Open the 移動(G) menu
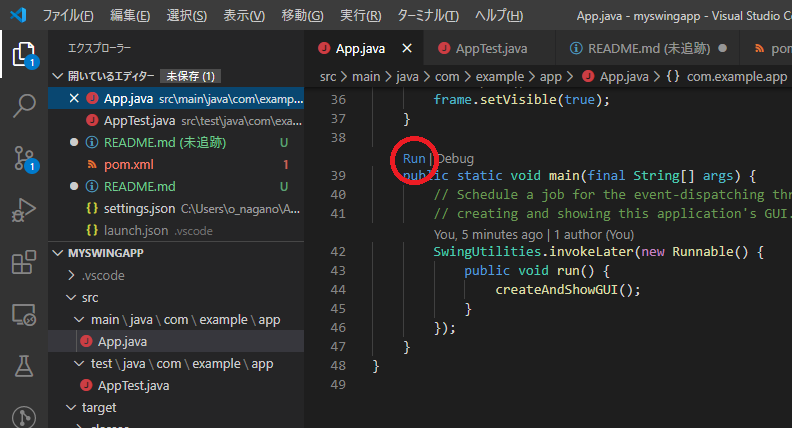The height and width of the screenshot is (428, 792). pyautogui.click(x=302, y=16)
